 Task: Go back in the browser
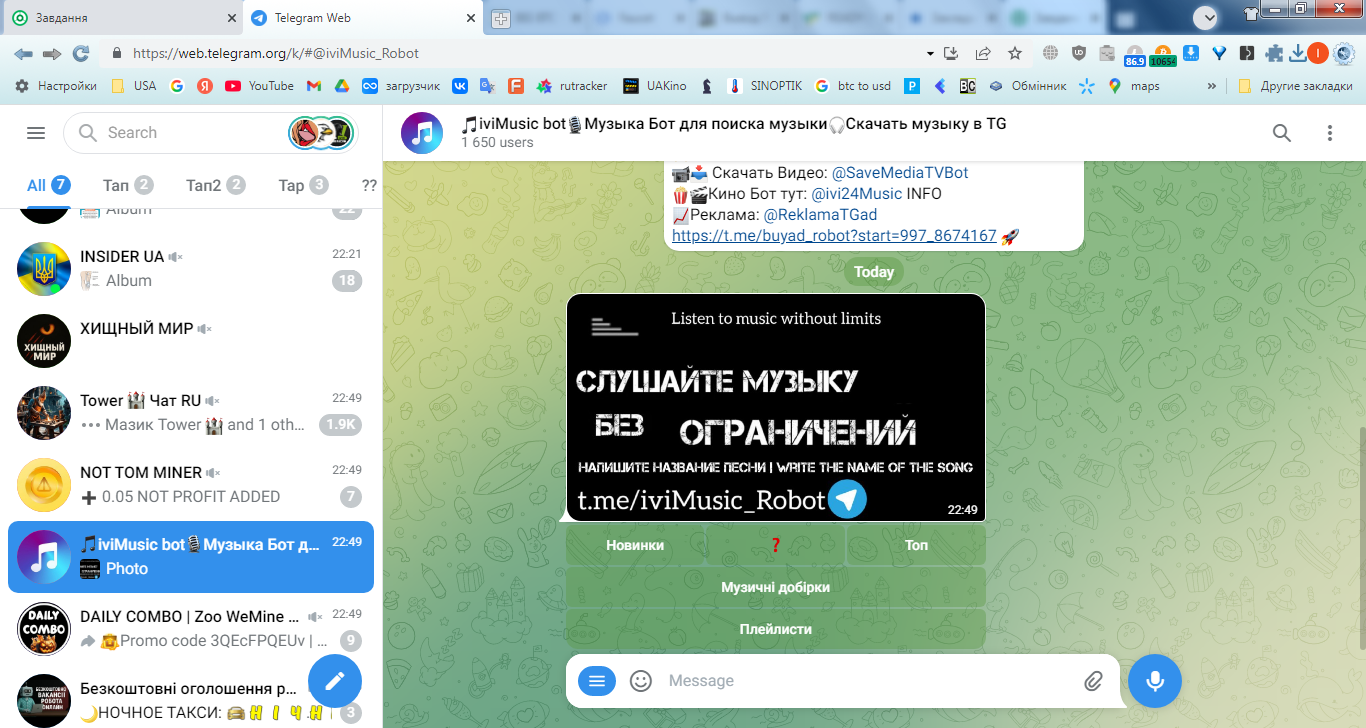pyautogui.click(x=23, y=53)
